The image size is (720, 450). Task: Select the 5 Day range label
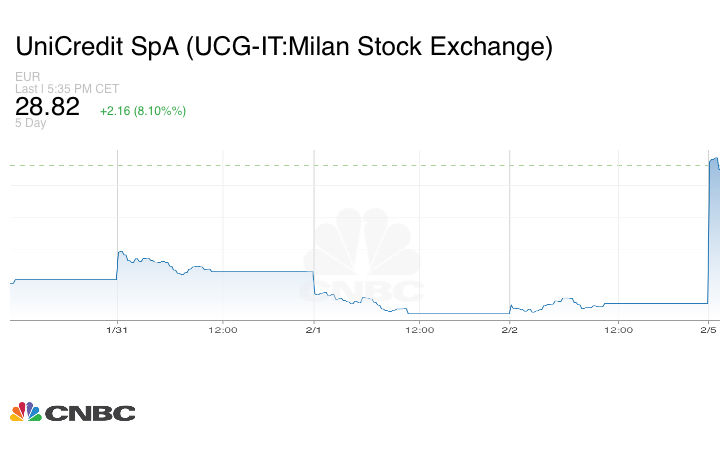tap(30, 124)
